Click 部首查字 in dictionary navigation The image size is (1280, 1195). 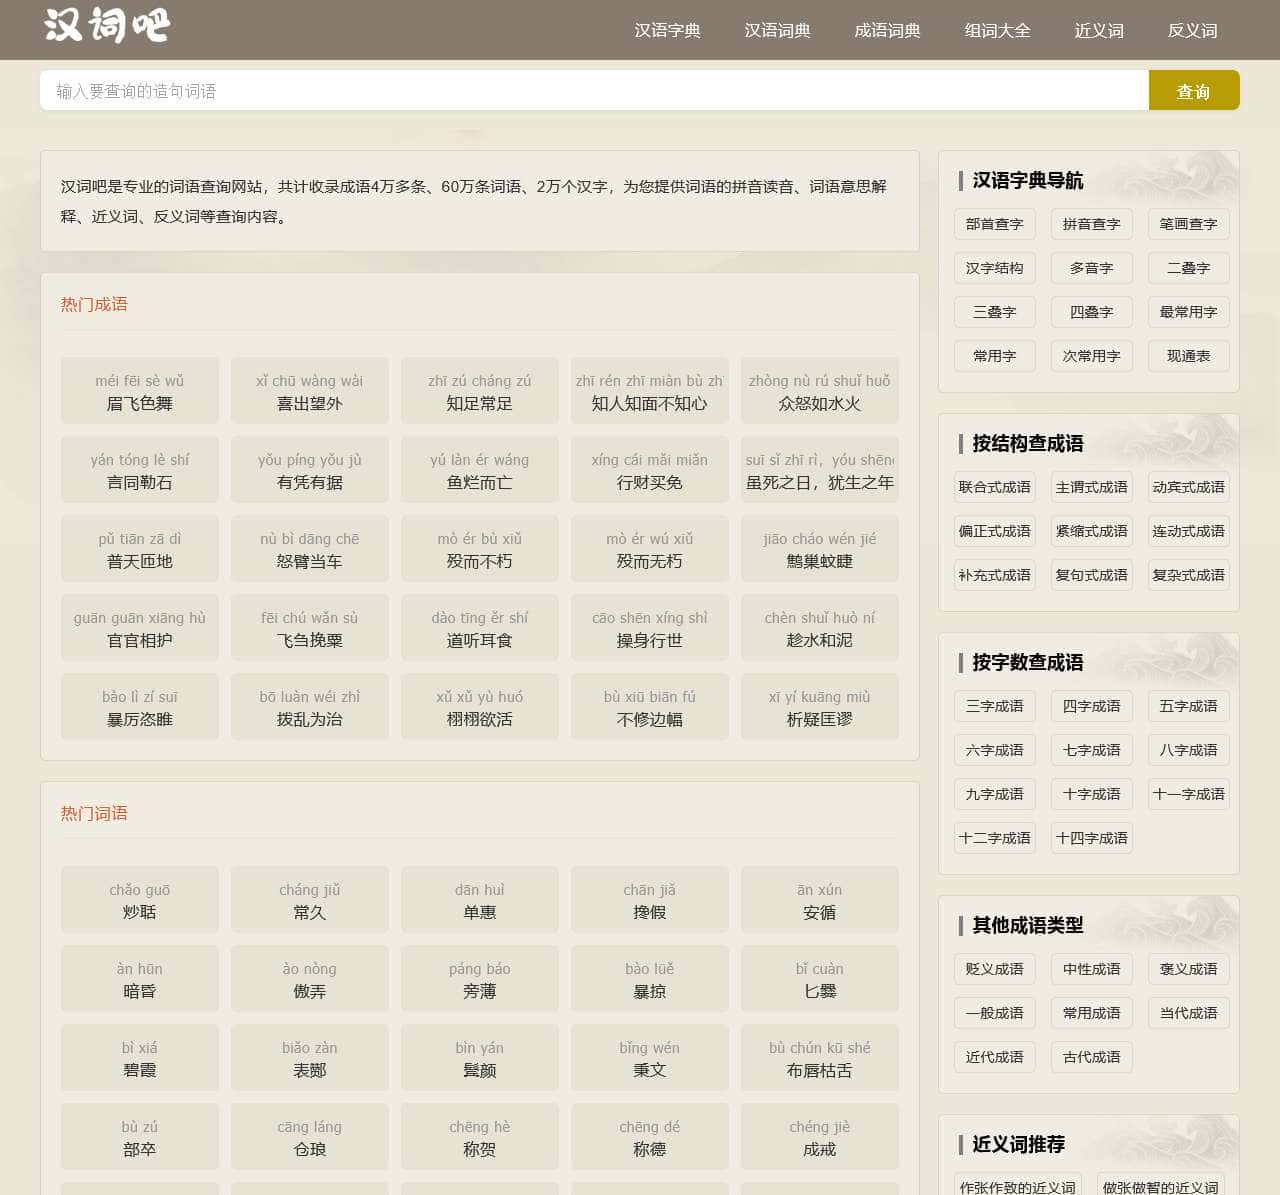coord(995,224)
